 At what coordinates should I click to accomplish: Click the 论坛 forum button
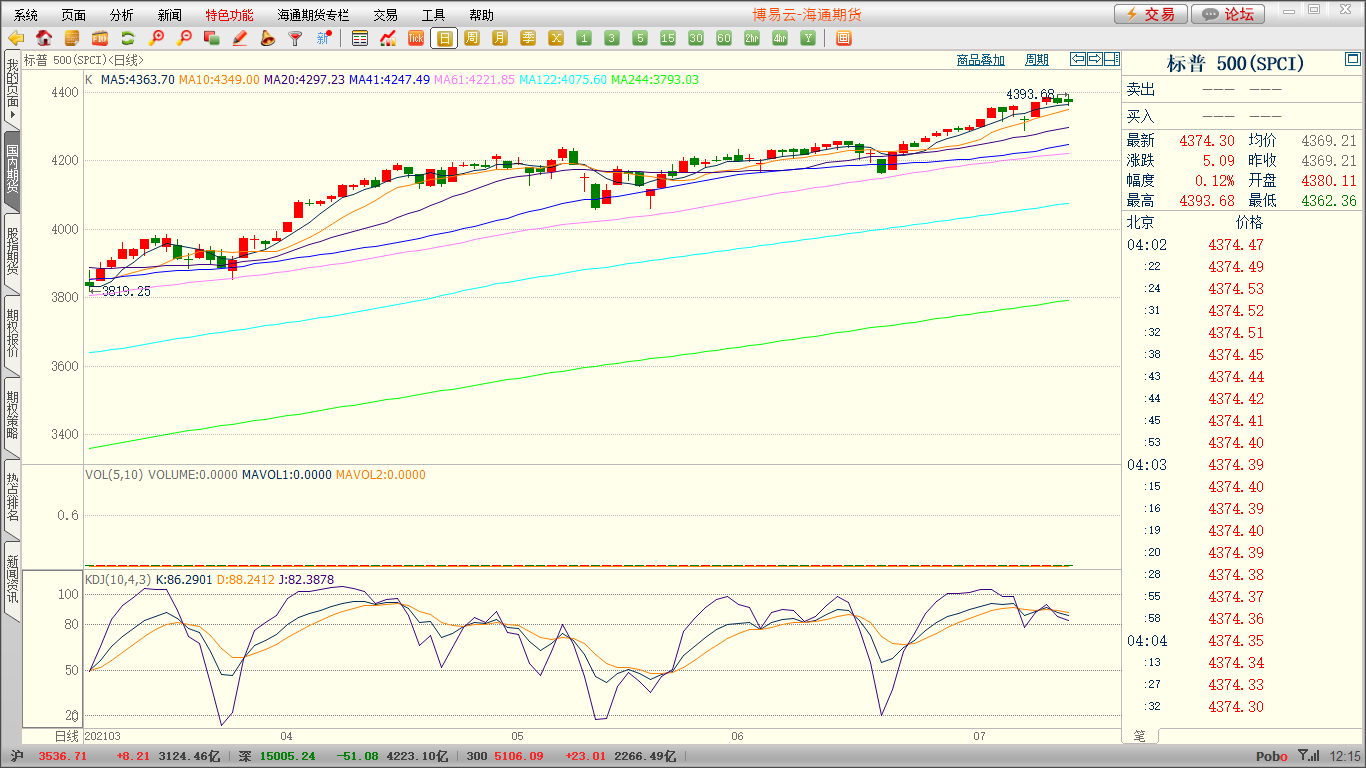click(1228, 14)
